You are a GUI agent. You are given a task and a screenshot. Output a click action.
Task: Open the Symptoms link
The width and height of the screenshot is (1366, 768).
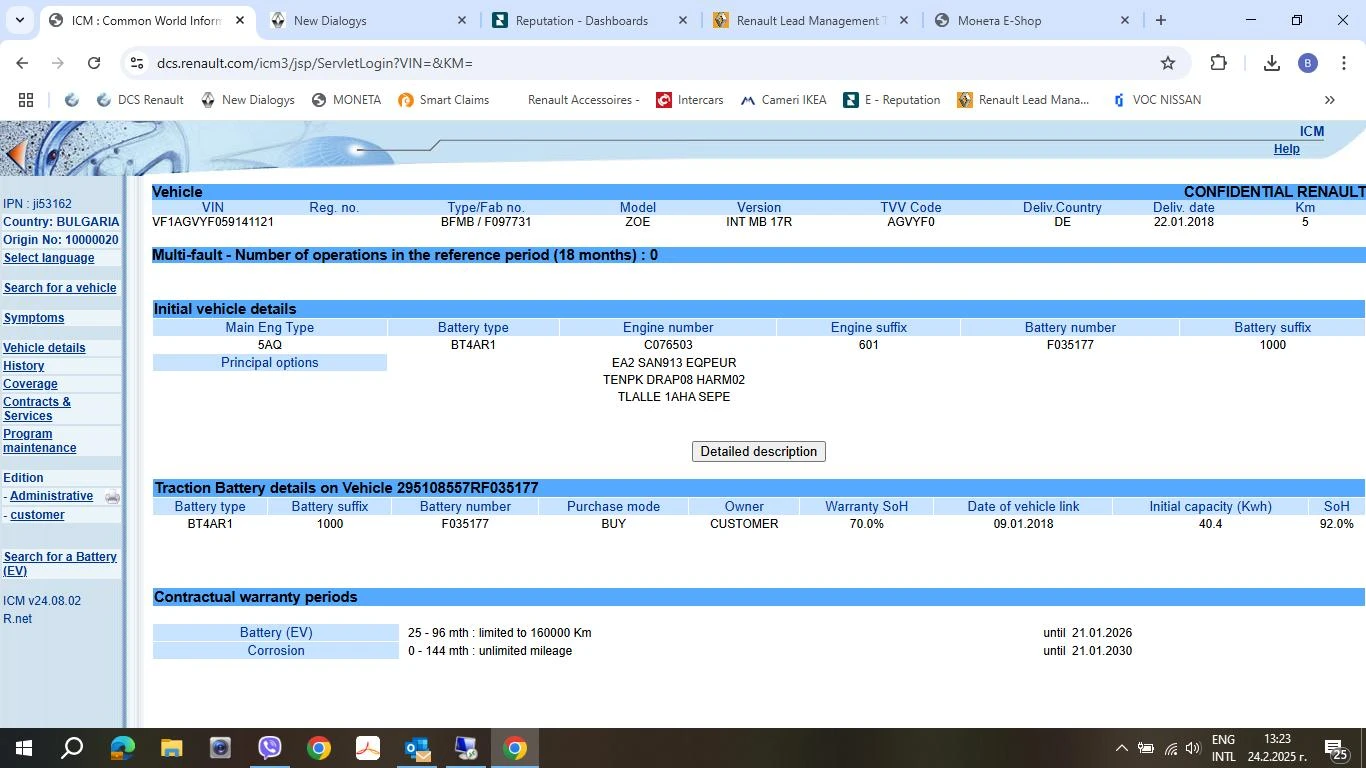34,318
